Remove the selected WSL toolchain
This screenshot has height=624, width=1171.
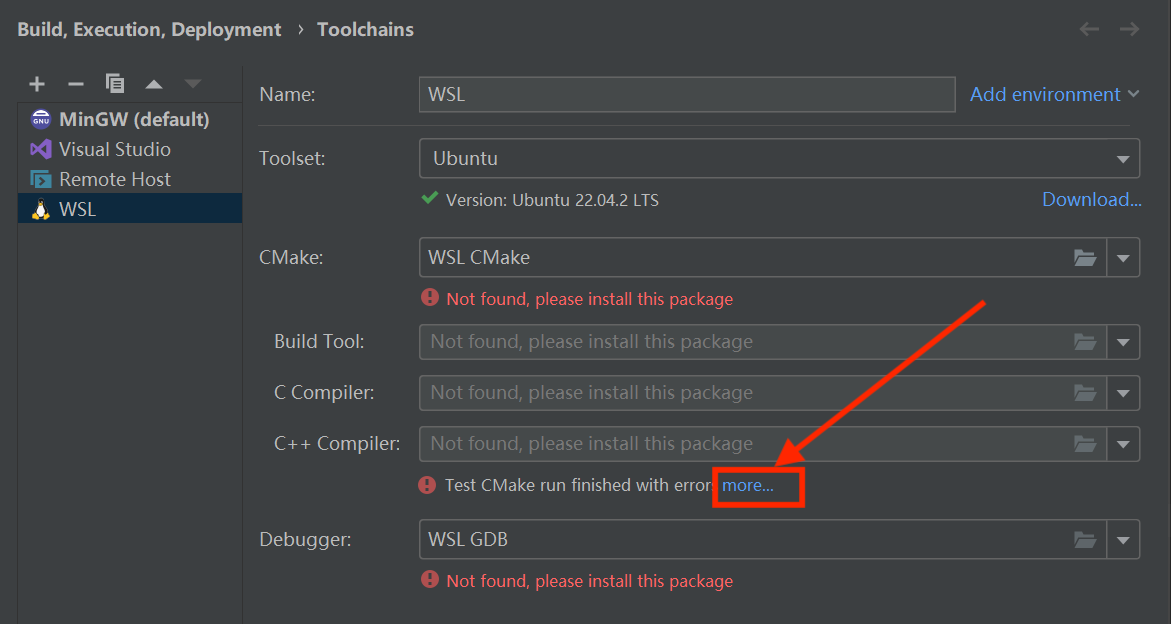(75, 84)
